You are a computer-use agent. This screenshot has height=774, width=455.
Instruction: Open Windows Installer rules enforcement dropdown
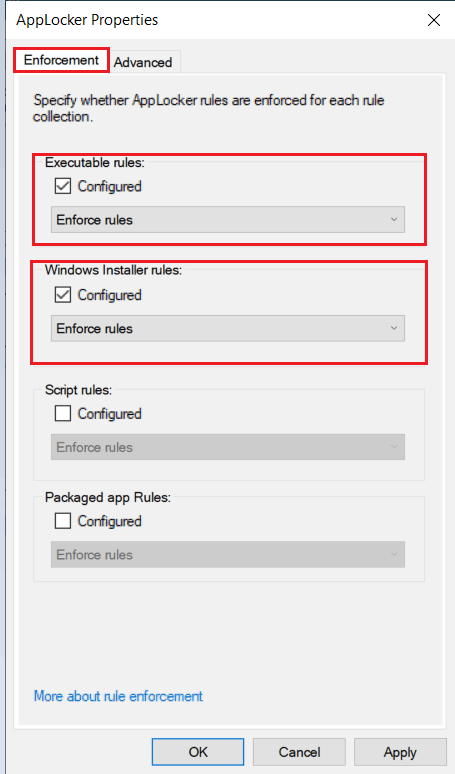(x=228, y=328)
